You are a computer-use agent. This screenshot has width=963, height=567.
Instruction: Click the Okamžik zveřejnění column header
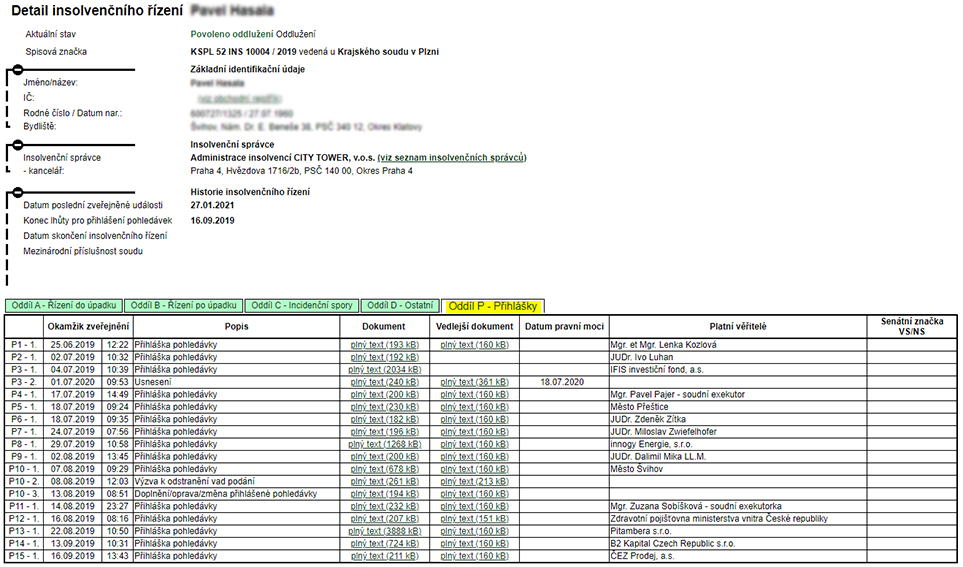88,326
